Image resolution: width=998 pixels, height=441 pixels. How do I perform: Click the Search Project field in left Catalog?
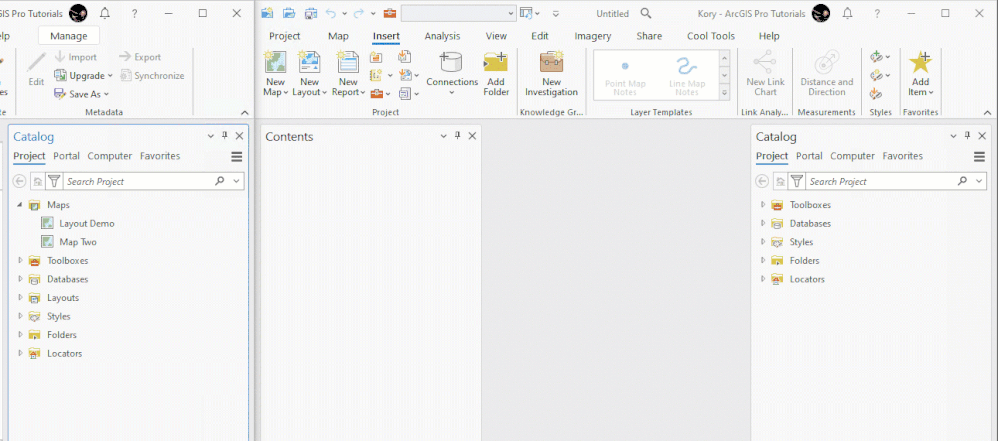(139, 181)
